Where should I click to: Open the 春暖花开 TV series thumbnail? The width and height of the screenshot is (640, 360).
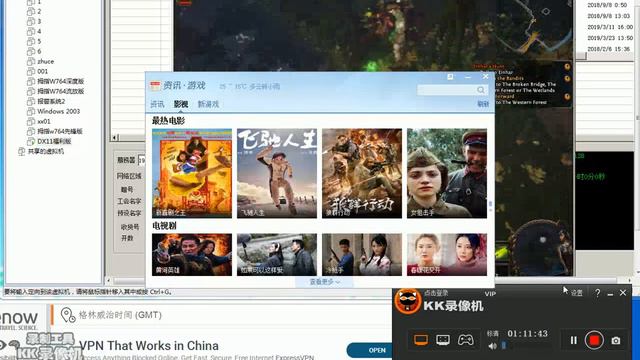[x=447, y=254]
